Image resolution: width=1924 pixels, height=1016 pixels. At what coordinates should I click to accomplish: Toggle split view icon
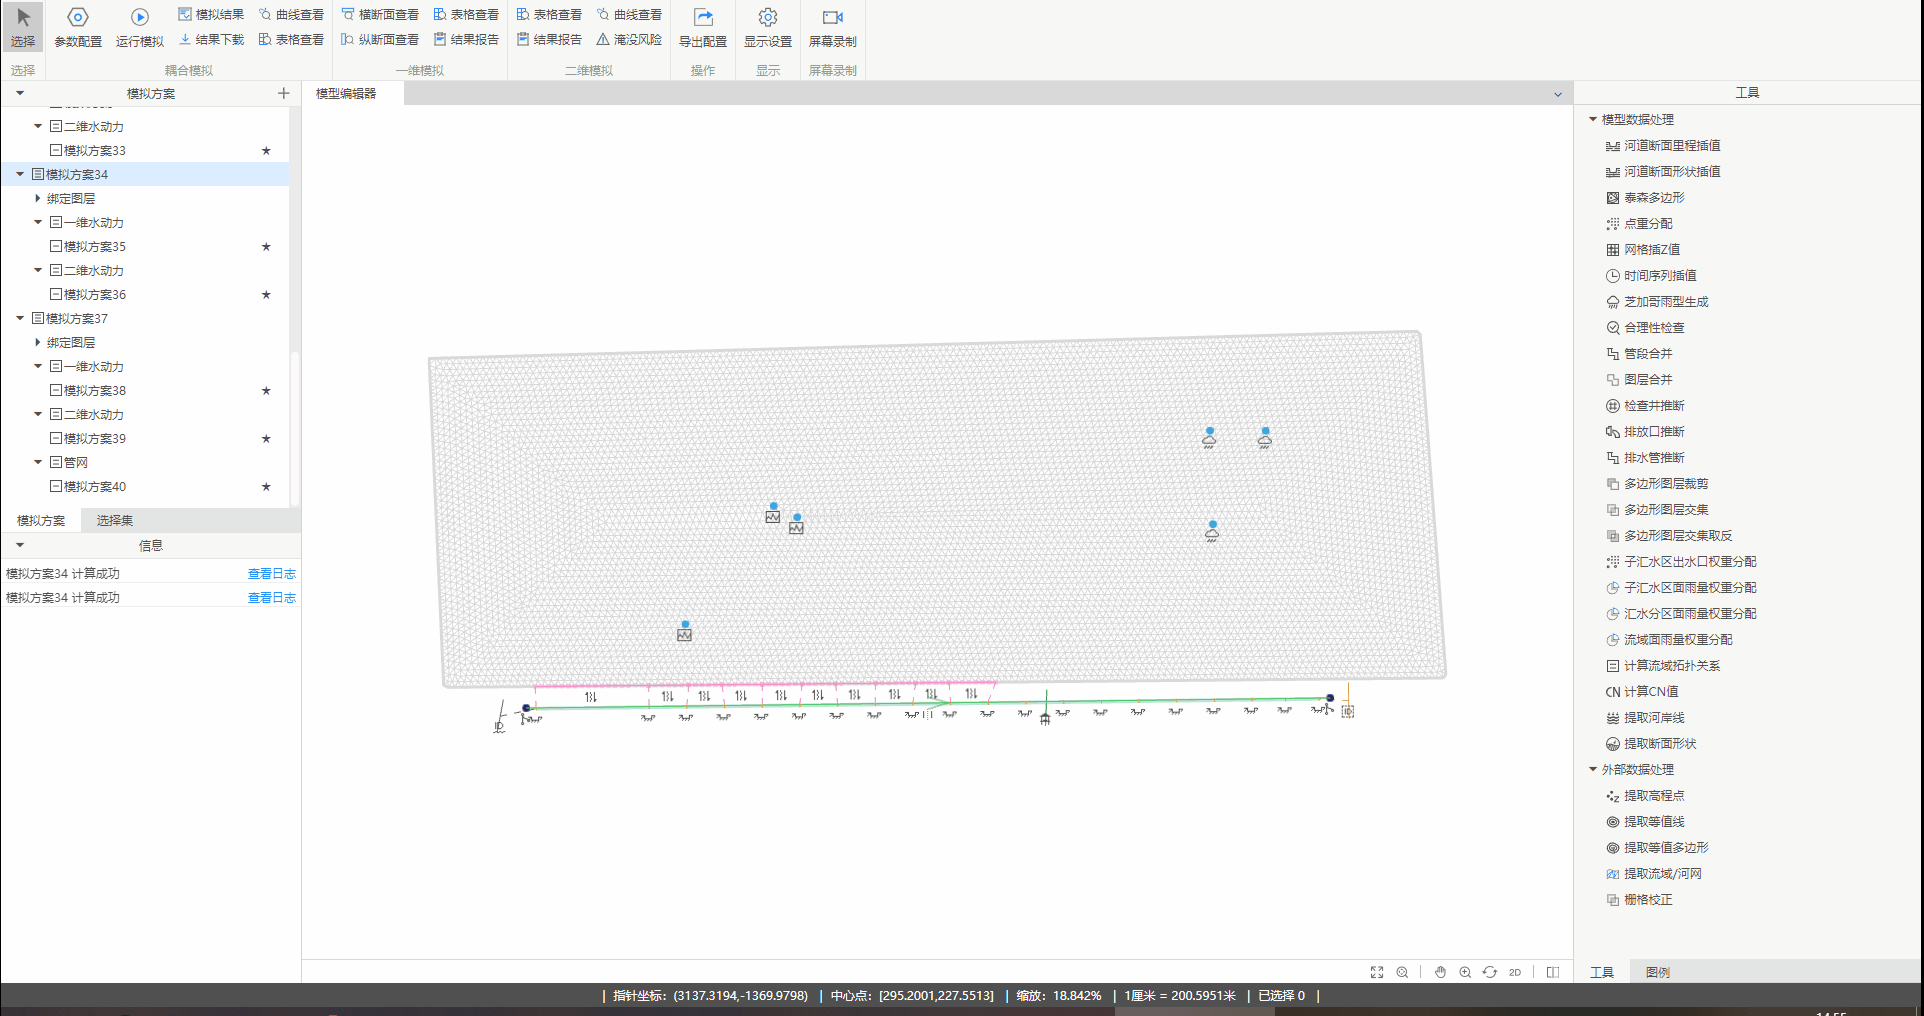(1553, 972)
